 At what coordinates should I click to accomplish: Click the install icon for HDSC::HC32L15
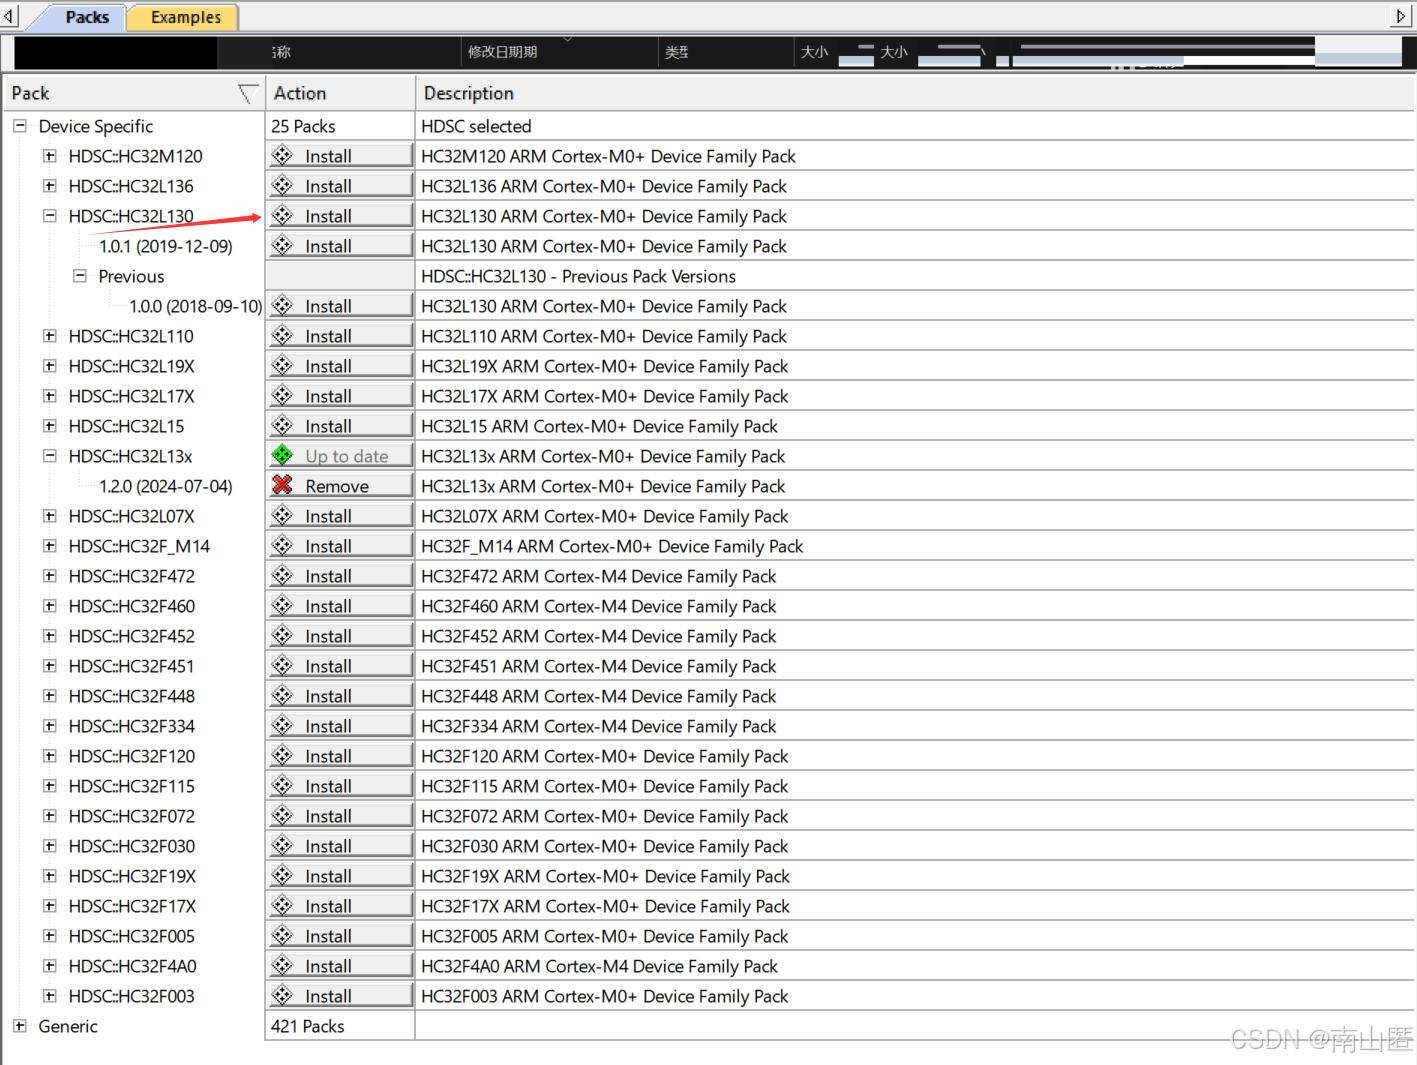(x=283, y=426)
